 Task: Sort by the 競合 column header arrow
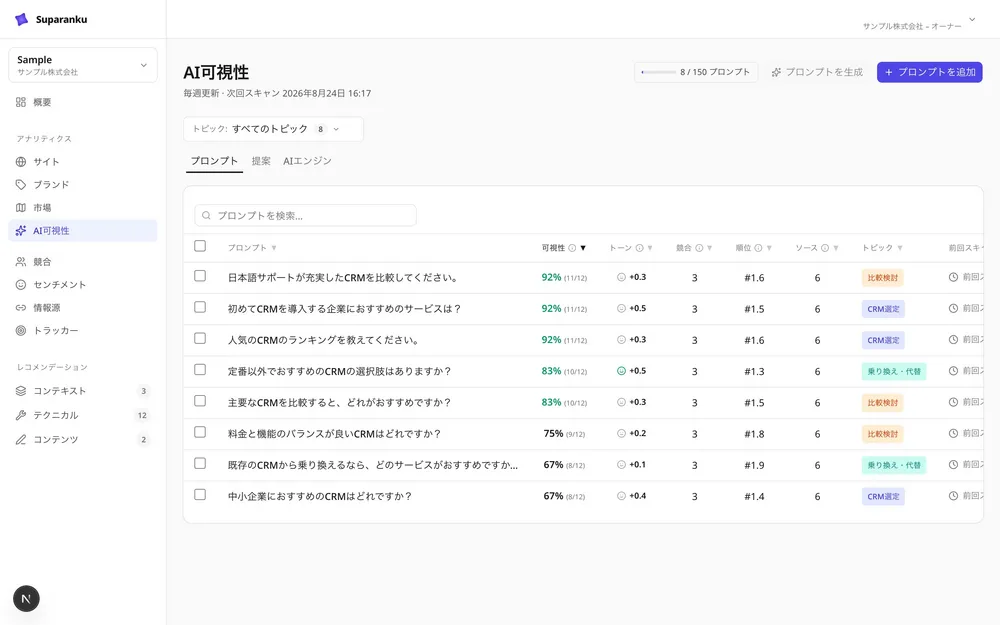click(709, 248)
